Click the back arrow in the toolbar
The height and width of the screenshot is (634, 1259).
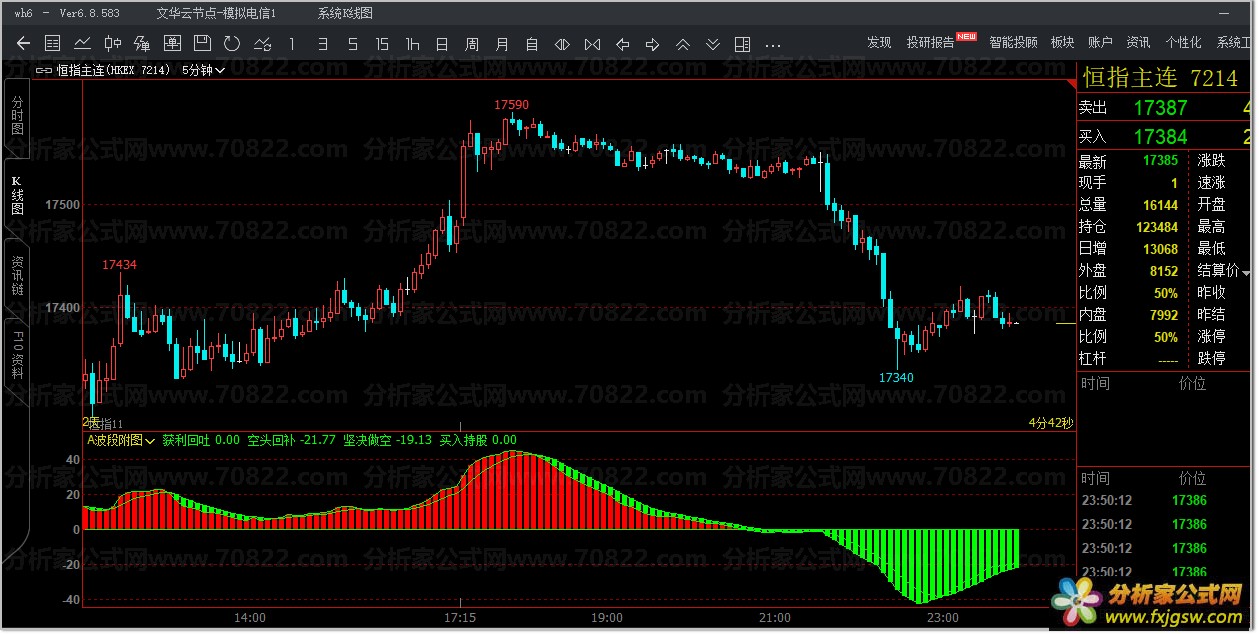click(24, 43)
